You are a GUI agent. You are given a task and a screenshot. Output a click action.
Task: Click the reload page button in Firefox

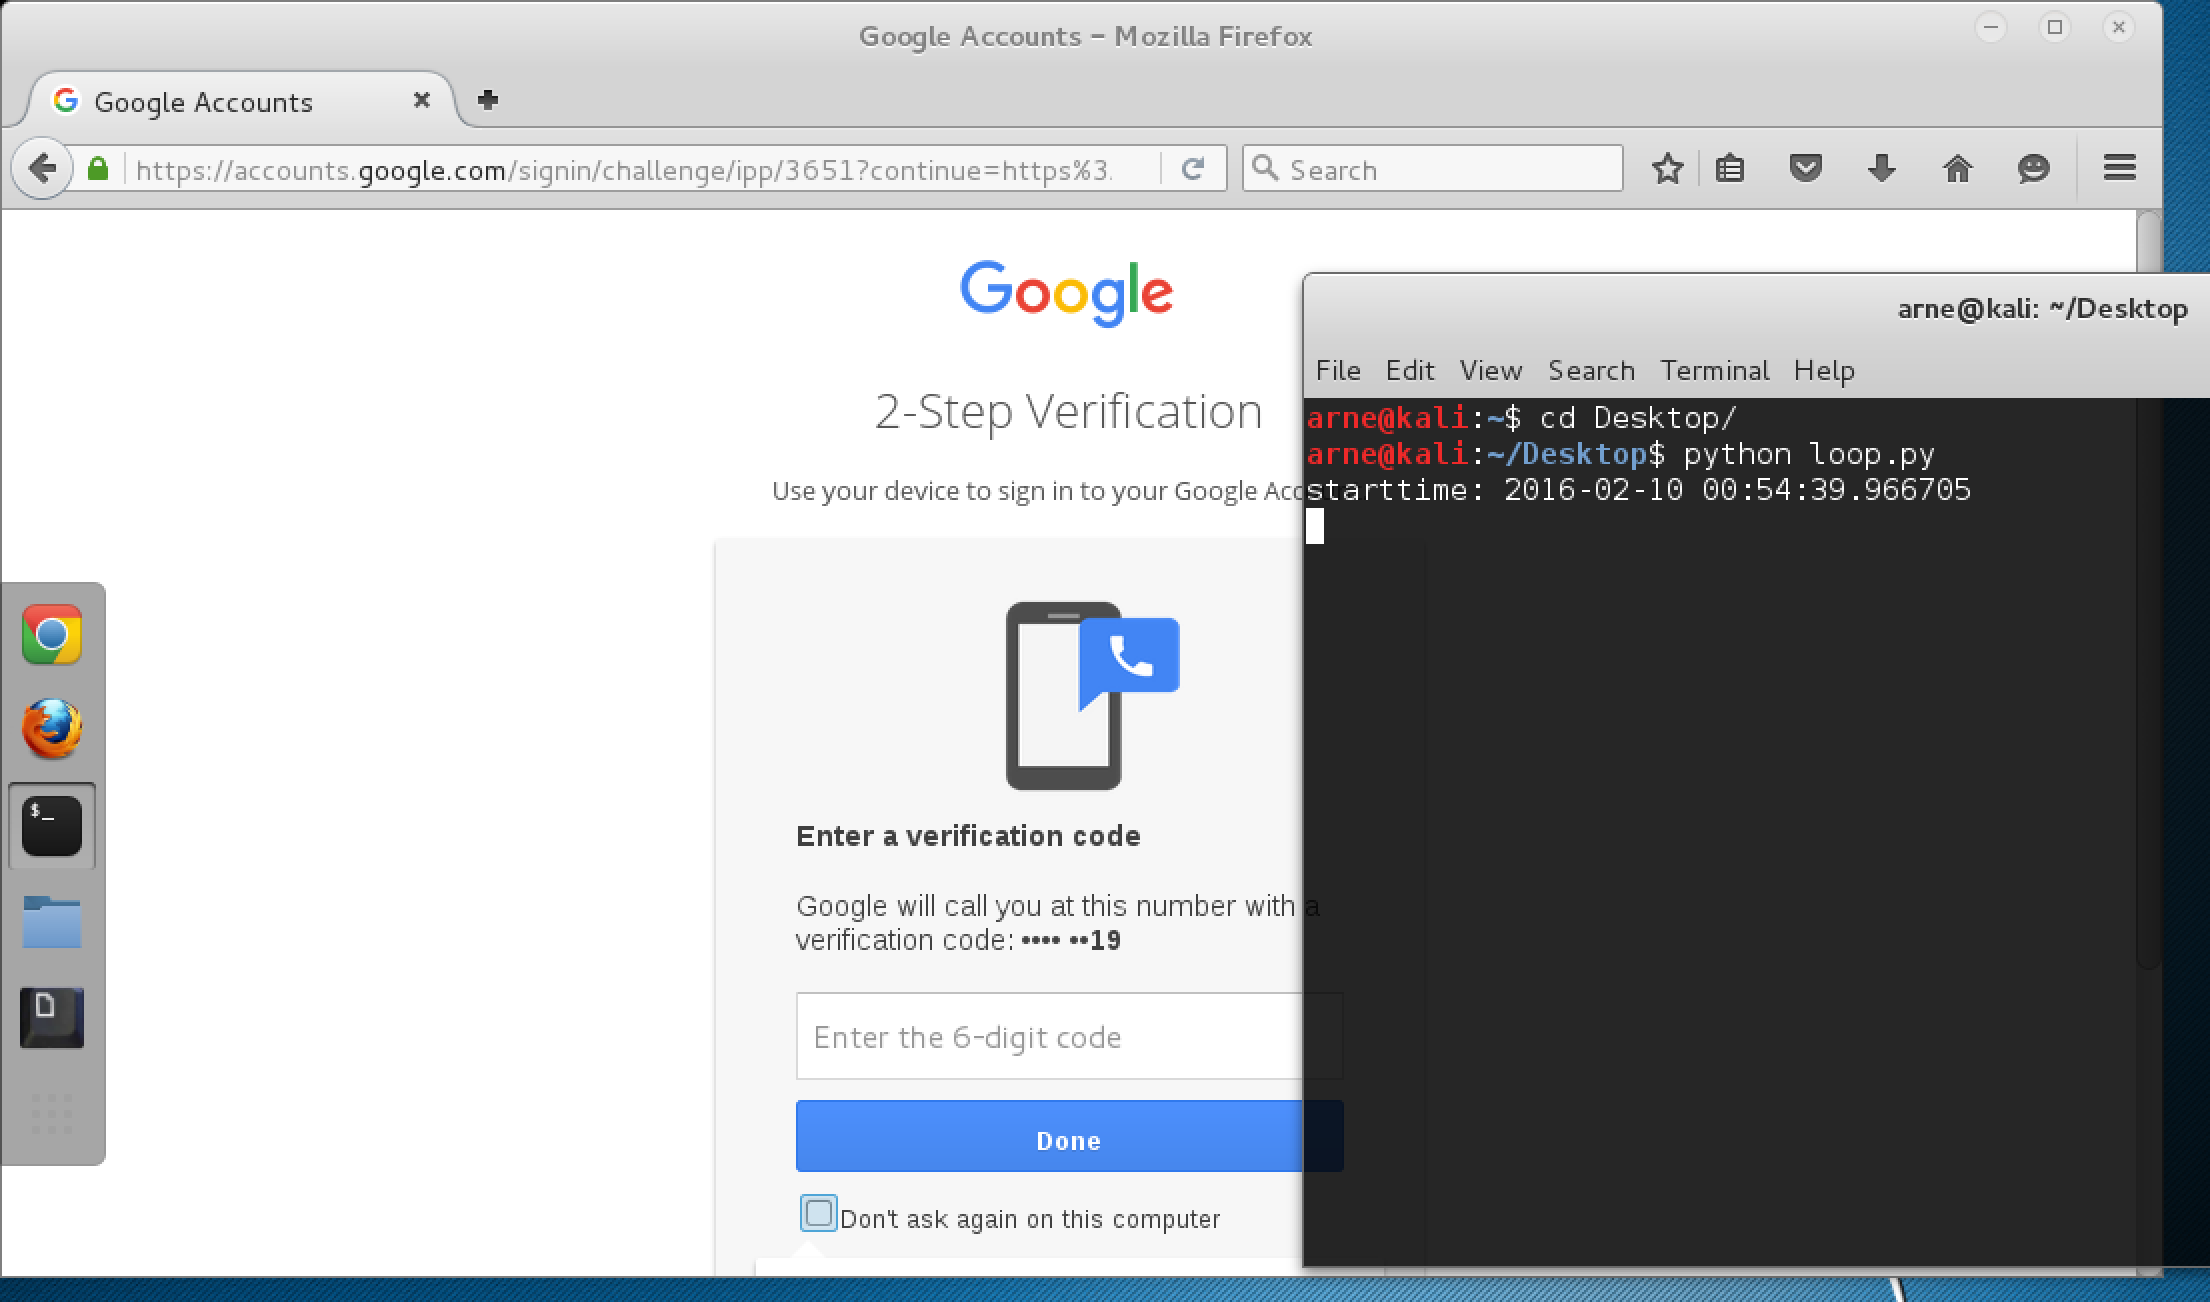(x=1193, y=167)
